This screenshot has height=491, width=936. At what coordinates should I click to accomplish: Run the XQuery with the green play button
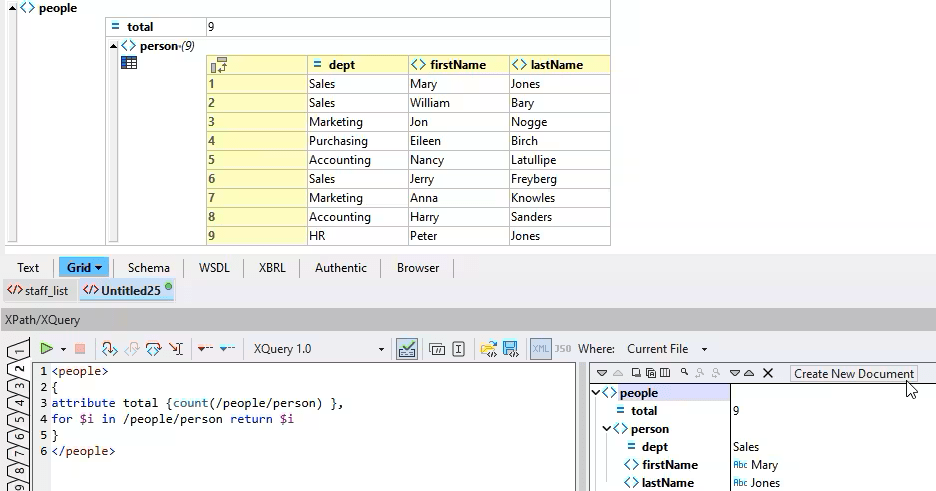[x=46, y=349]
